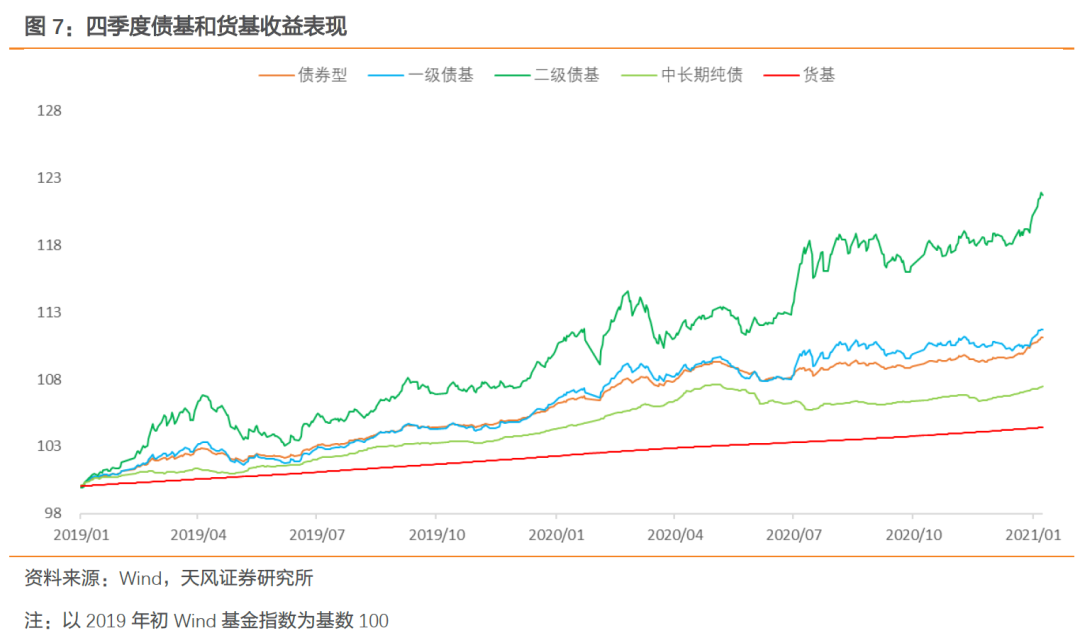Click the y-axis value 103
The width and height of the screenshot is (1080, 633).
click(x=49, y=446)
